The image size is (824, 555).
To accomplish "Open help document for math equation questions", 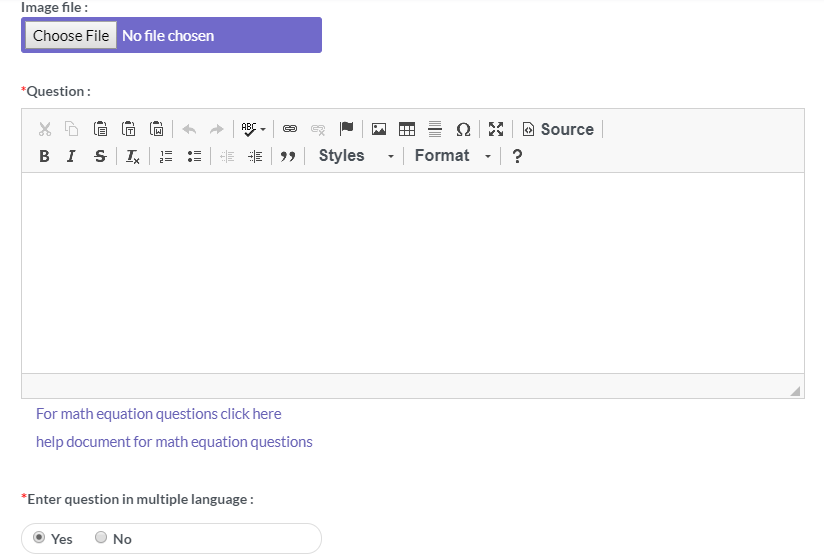I will click(174, 441).
